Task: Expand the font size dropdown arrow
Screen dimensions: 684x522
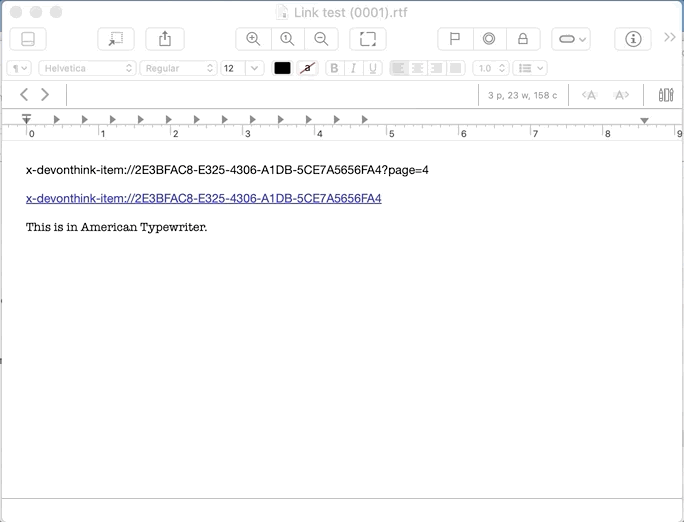Action: (x=255, y=68)
